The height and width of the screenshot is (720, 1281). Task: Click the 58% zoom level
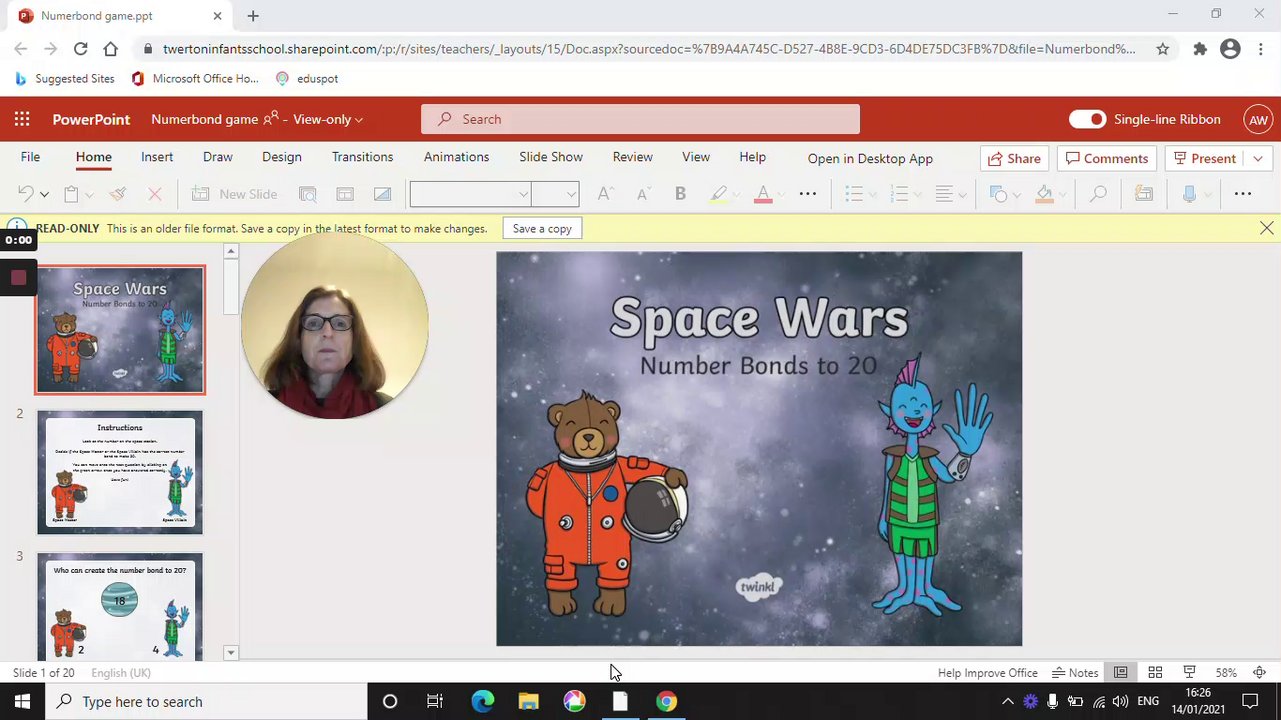[1226, 673]
